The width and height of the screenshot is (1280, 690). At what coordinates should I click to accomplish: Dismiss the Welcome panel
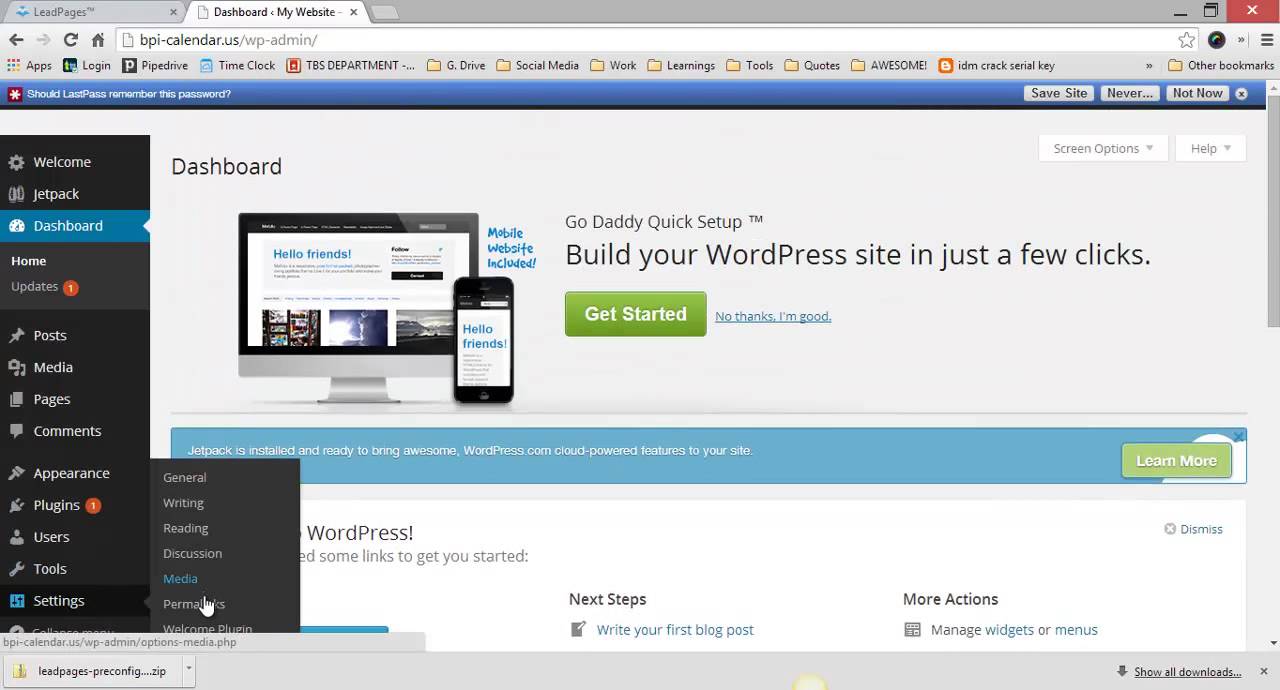click(x=1193, y=529)
